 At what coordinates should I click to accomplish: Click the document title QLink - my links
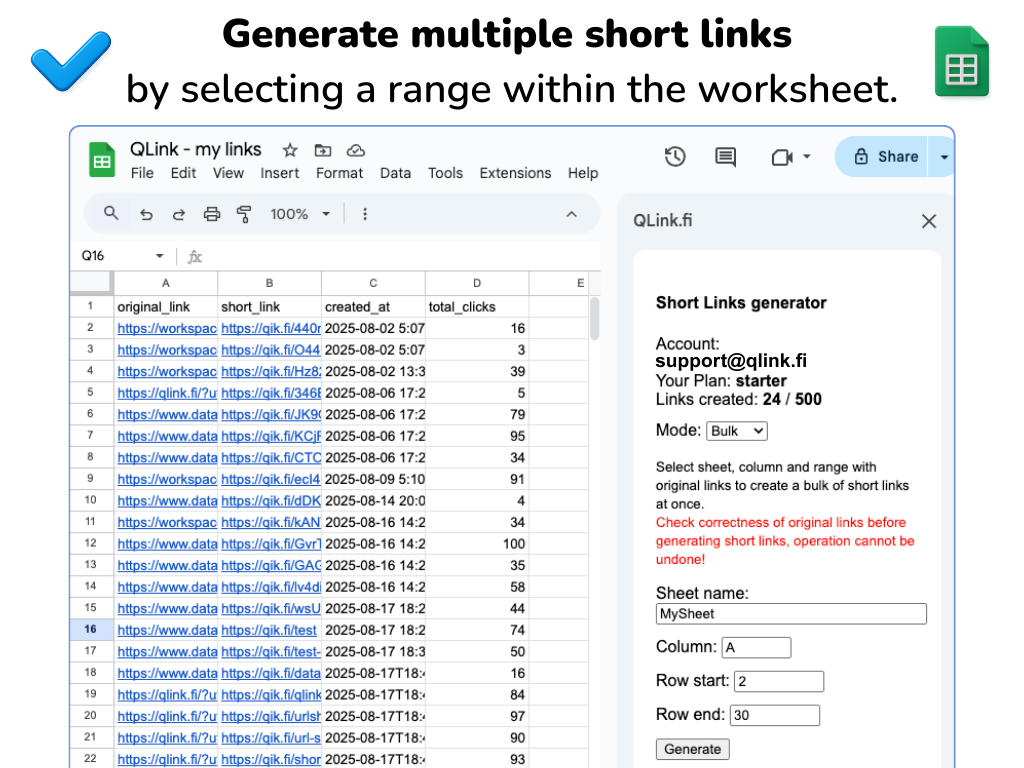click(196, 150)
